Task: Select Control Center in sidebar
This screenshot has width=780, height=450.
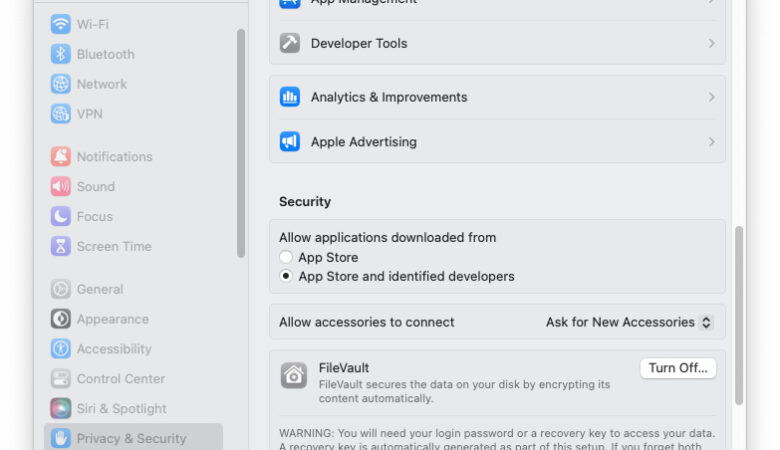Action: coord(133,378)
